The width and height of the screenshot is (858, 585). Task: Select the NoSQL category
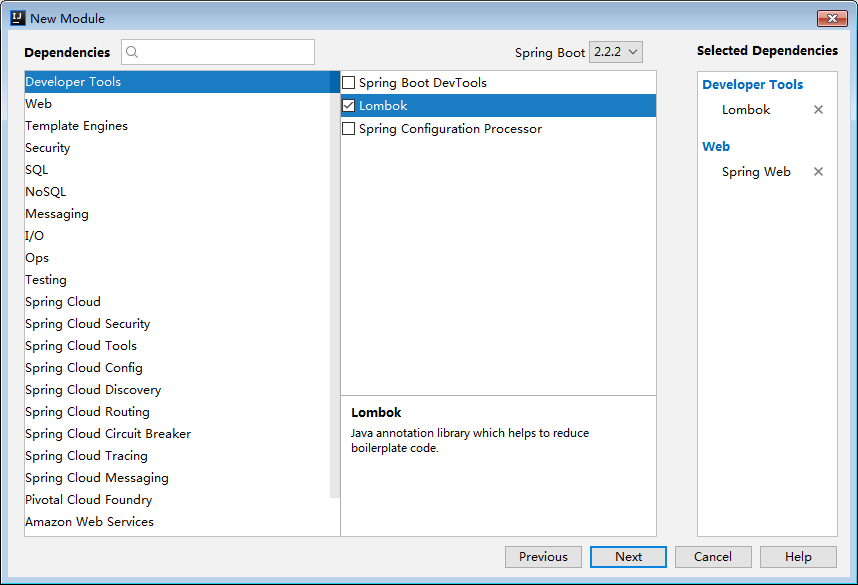pyautogui.click(x=177, y=192)
